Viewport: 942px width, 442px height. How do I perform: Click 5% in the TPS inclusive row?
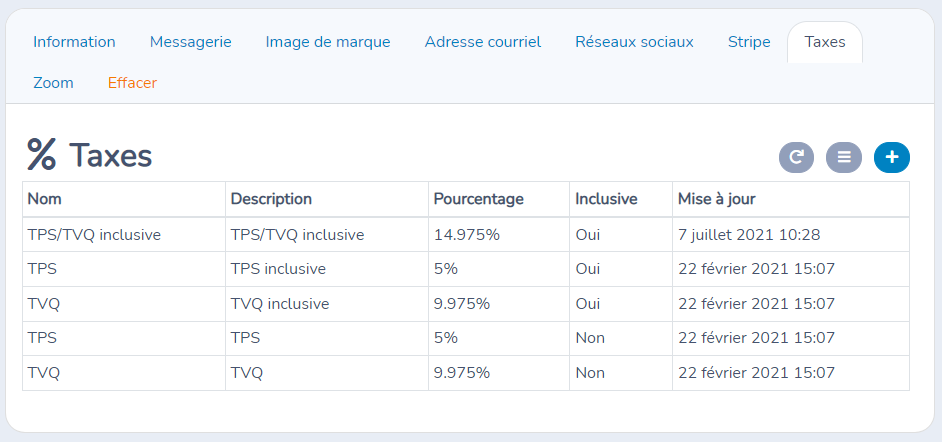pos(499,269)
